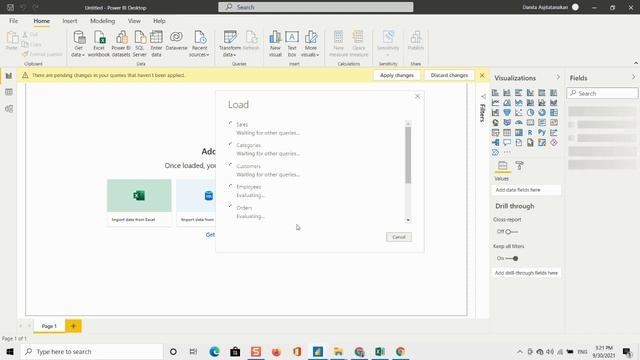Select the Decomposition tree visual
This screenshot has width=640, height=360.
[495, 142]
